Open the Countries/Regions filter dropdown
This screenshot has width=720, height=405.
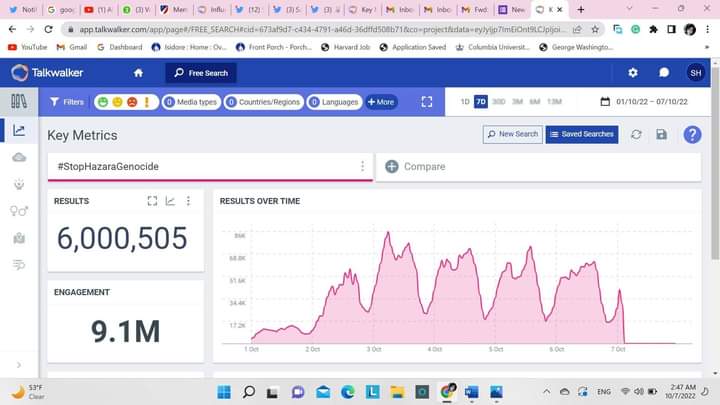coord(264,102)
